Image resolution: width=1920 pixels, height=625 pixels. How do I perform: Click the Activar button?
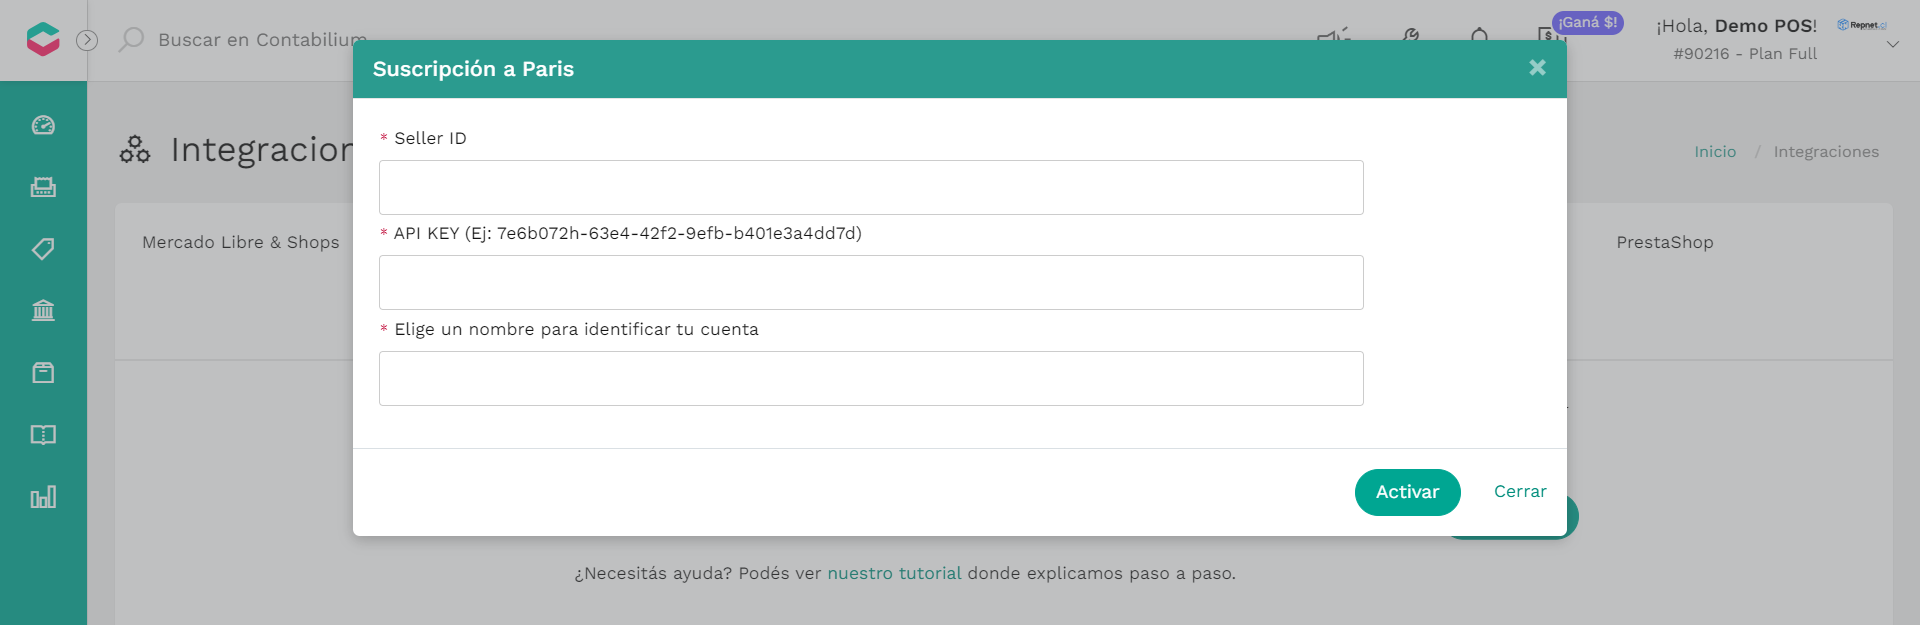pos(1408,492)
